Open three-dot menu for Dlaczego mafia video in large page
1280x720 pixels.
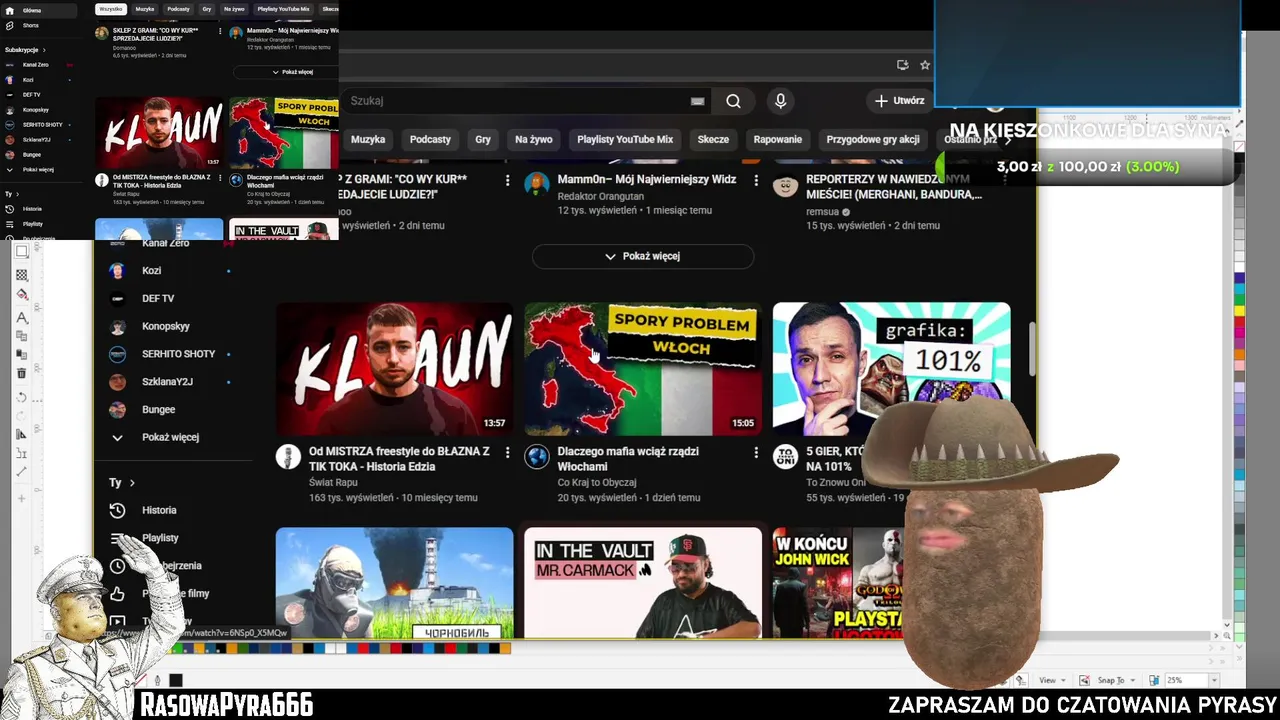point(755,452)
